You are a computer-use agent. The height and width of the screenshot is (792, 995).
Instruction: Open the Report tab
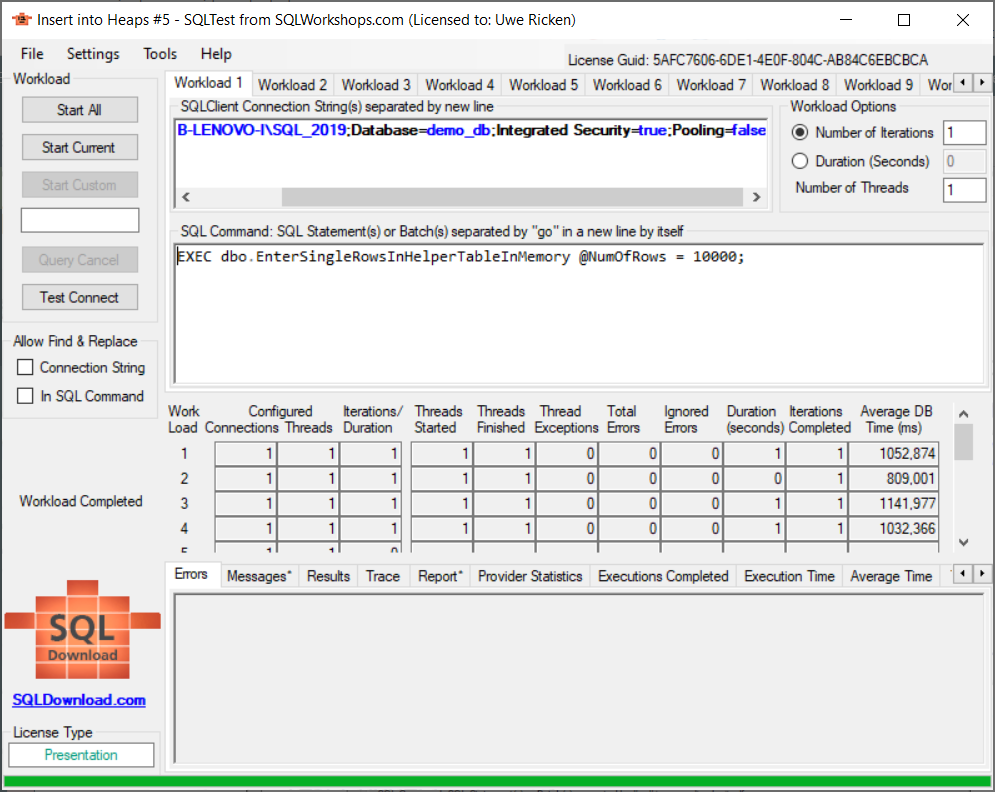(440, 576)
